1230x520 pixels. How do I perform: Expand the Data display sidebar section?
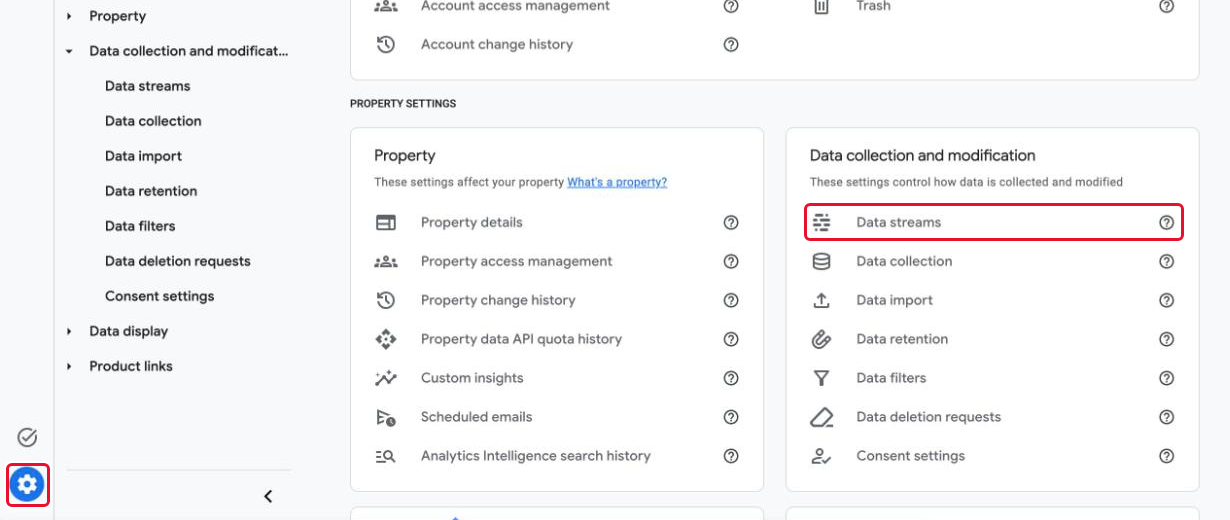coord(69,331)
